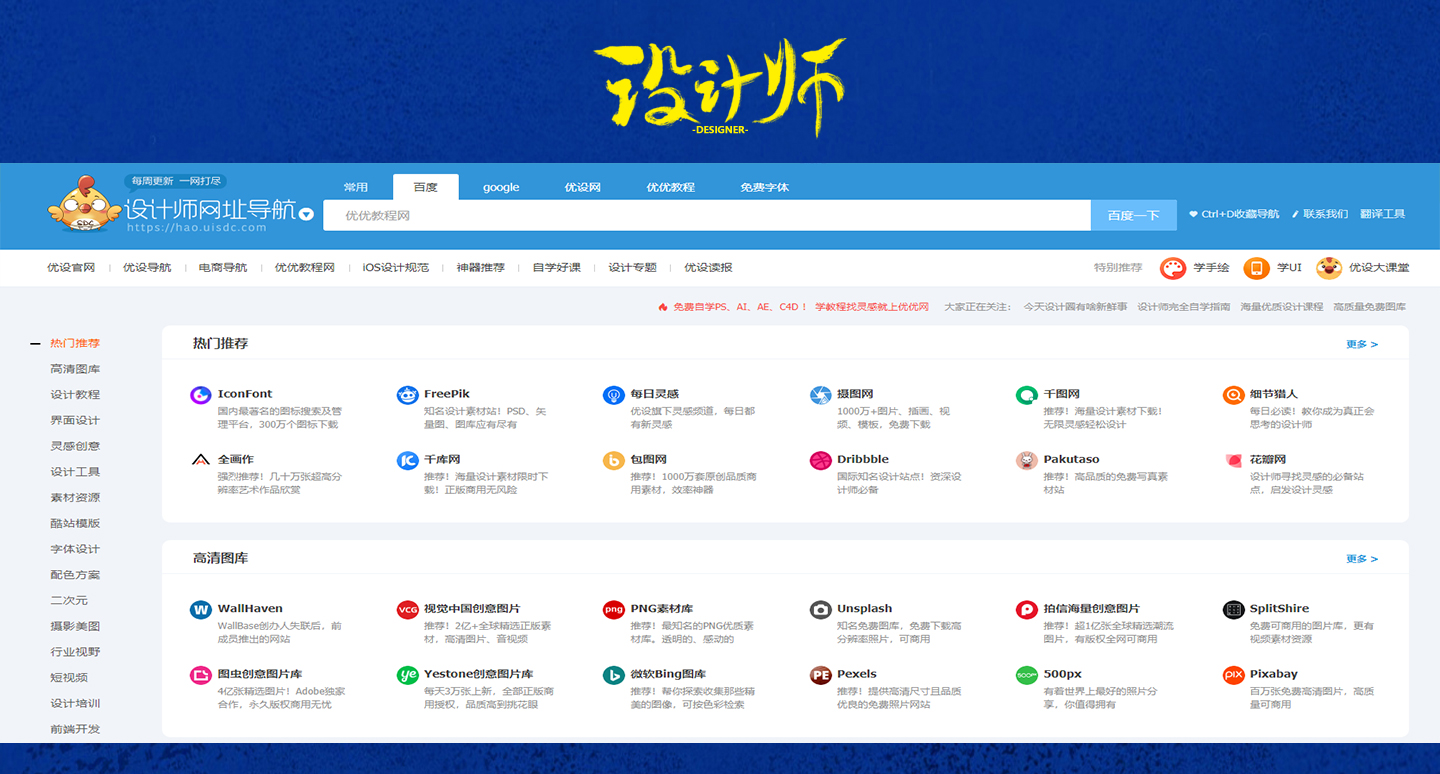
Task: Open the Pakutaso face icon
Action: (1026, 461)
